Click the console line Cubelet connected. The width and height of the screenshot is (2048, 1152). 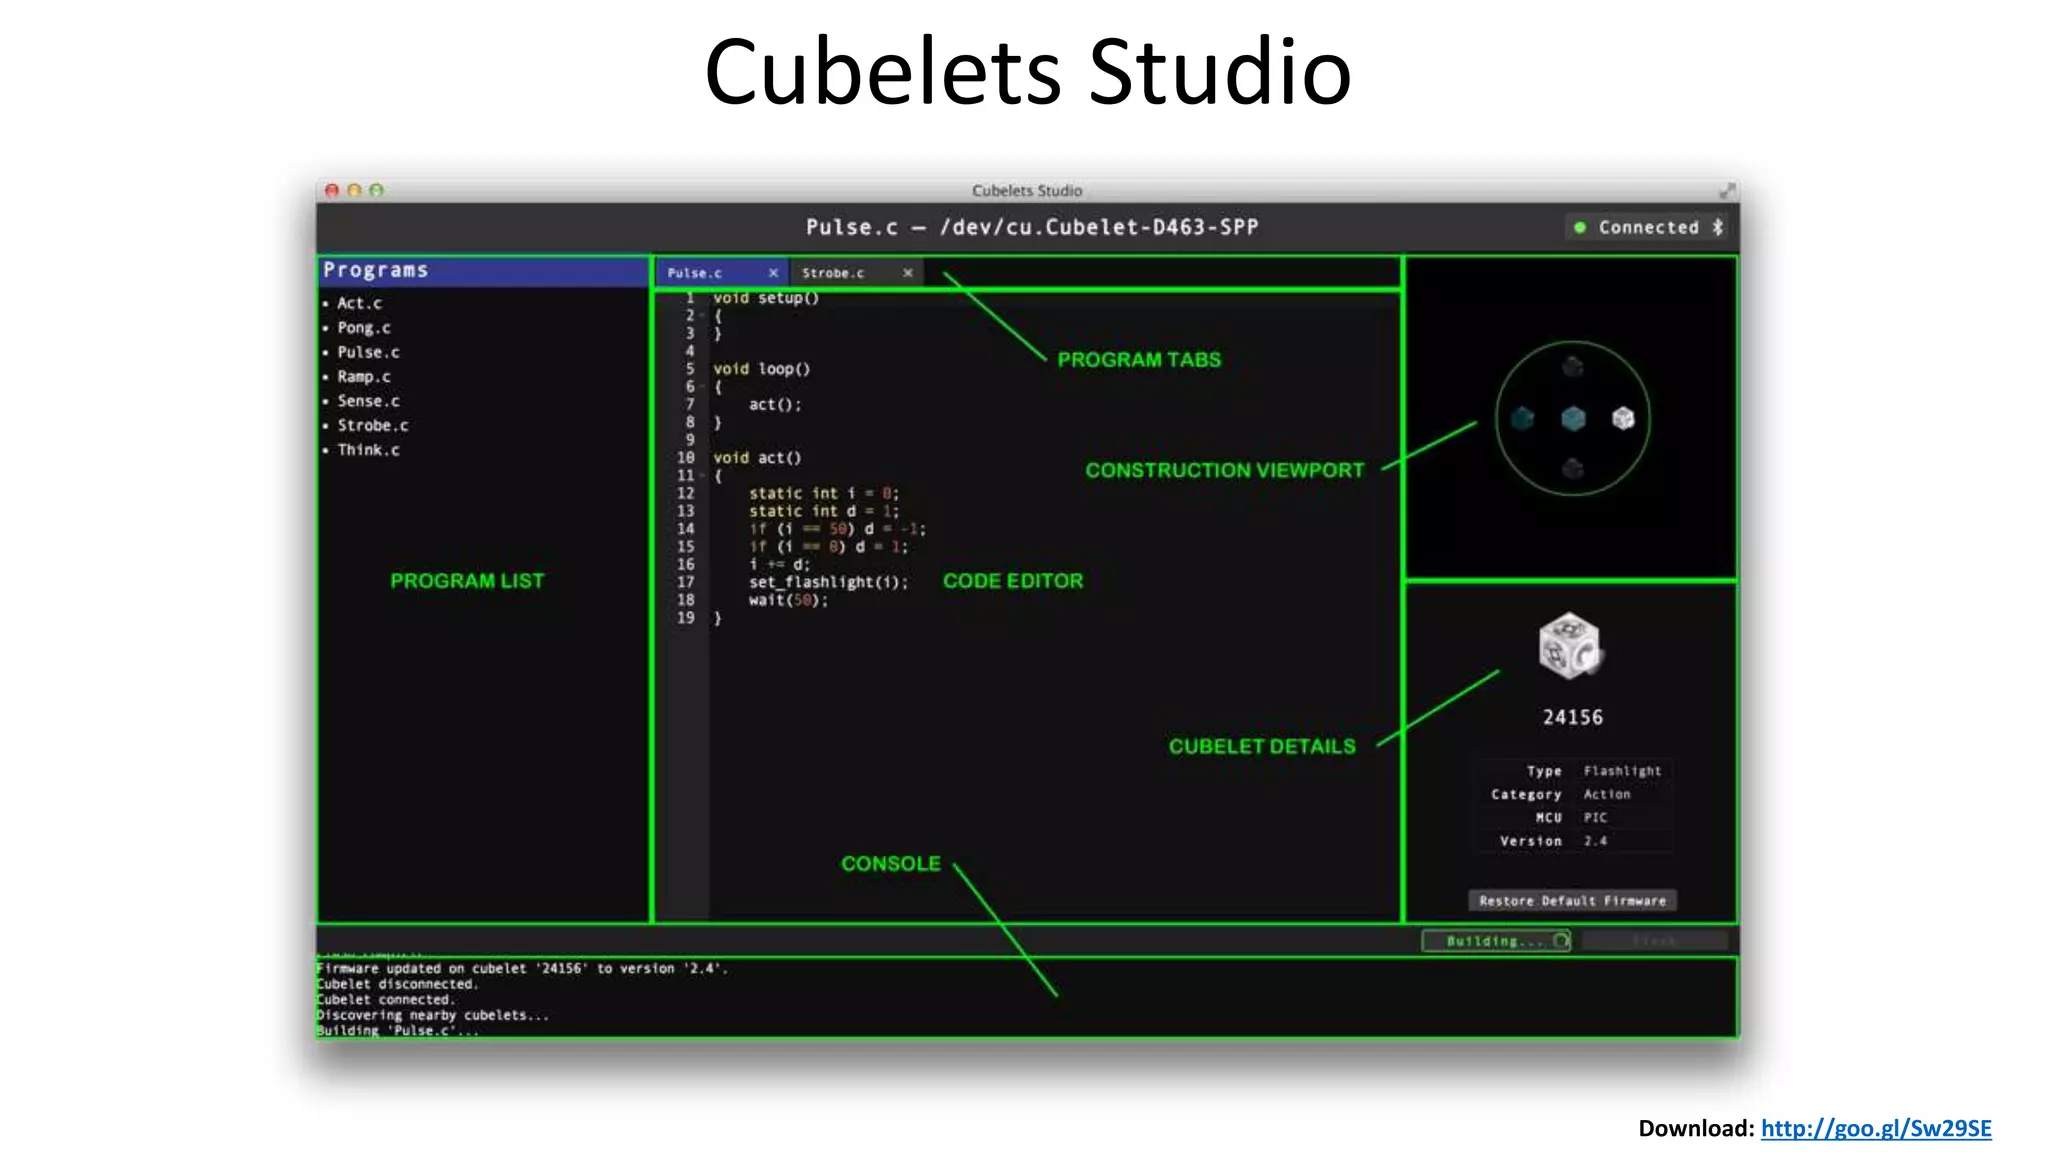(x=385, y=999)
